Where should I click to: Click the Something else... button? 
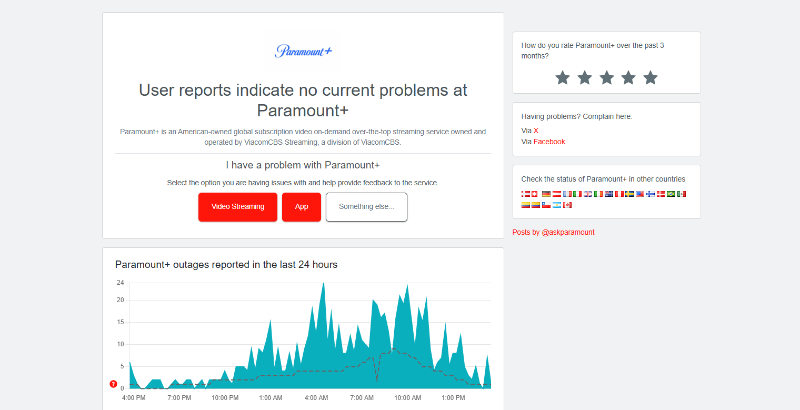tap(366, 207)
